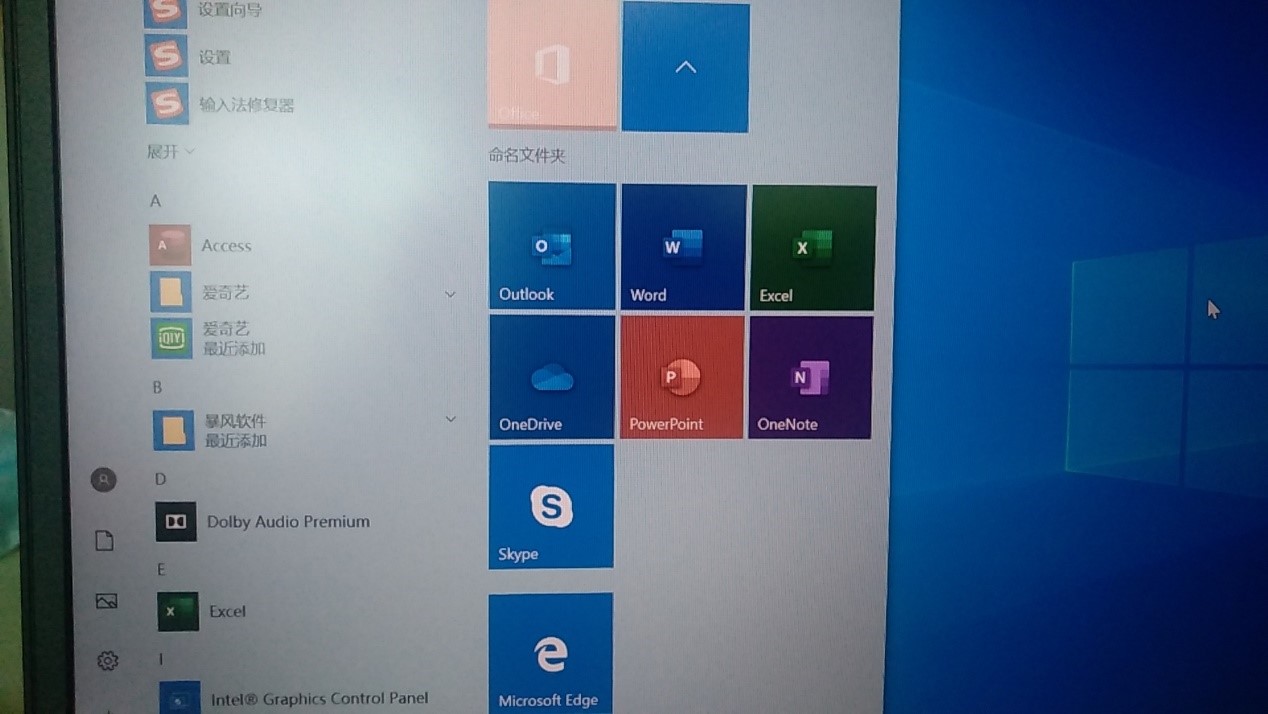The width and height of the screenshot is (1268, 714).
Task: Open the OneDrive tile
Action: coord(552,377)
